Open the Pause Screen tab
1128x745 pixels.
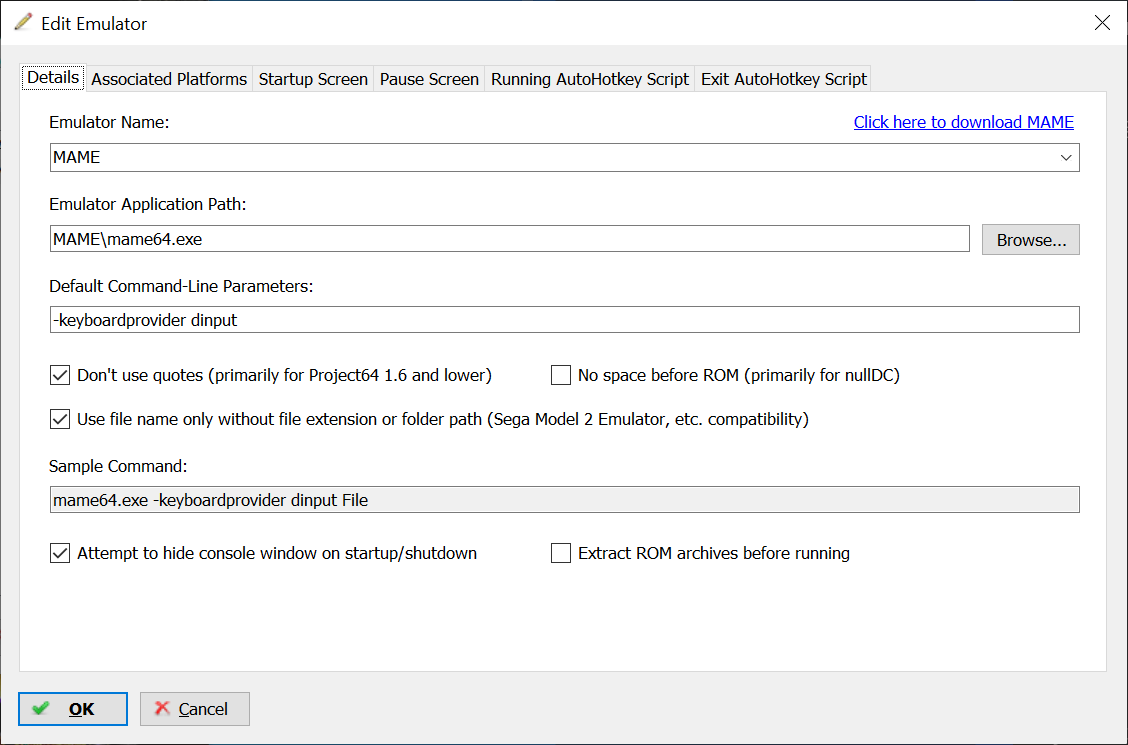[429, 79]
